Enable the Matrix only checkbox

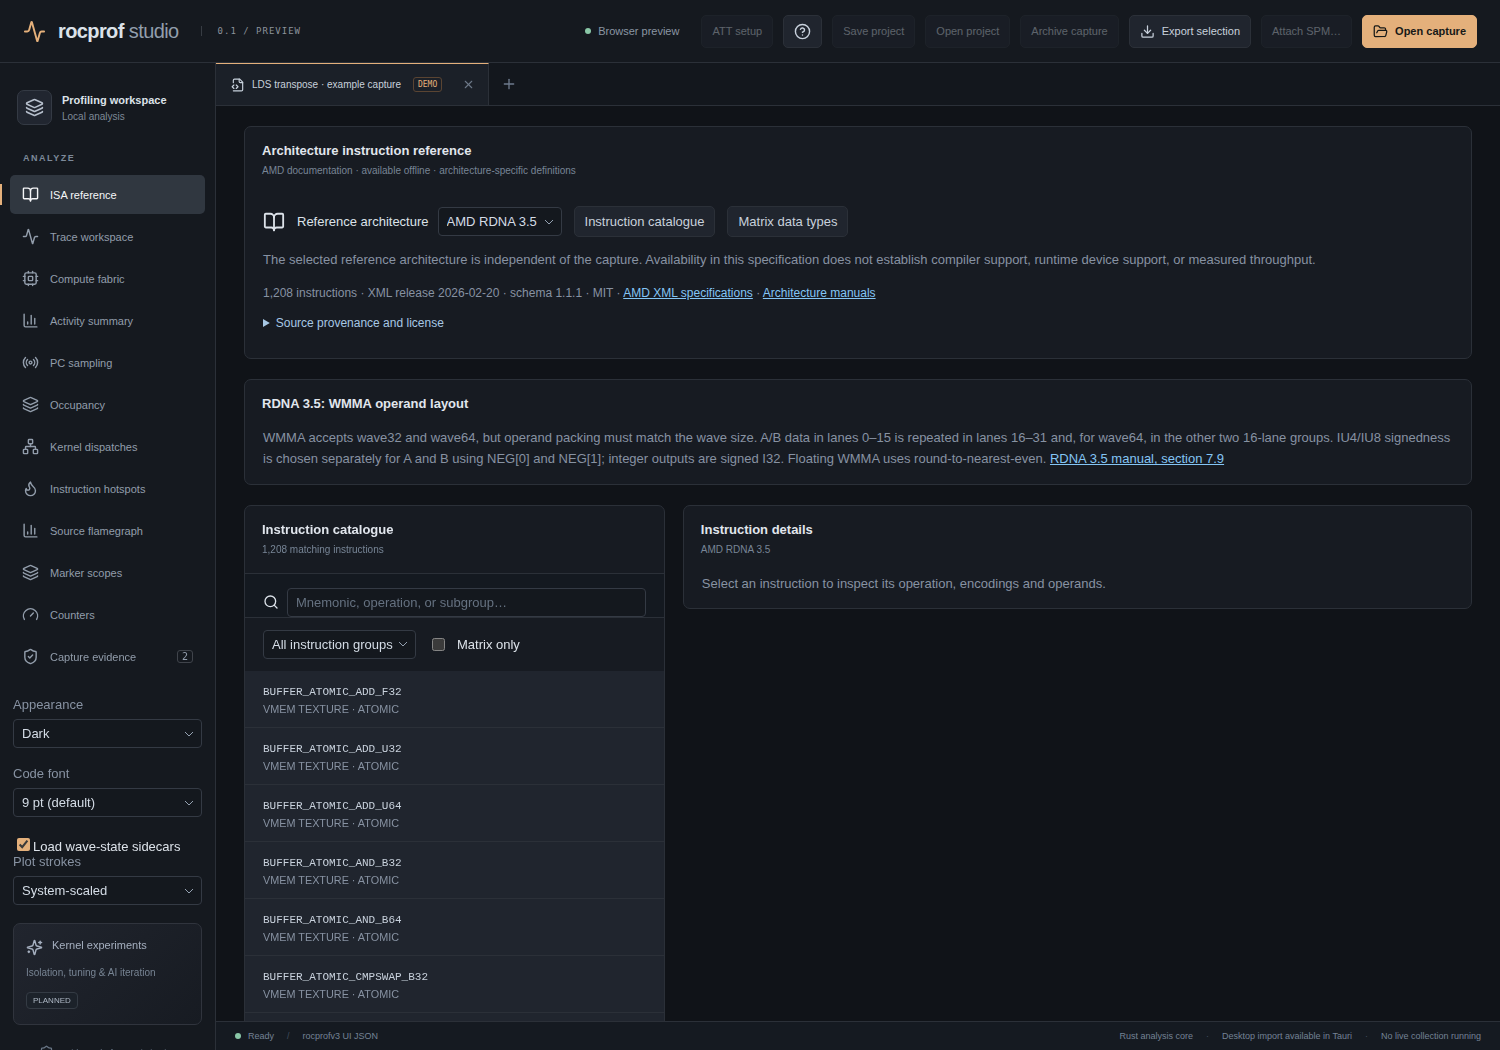click(438, 645)
